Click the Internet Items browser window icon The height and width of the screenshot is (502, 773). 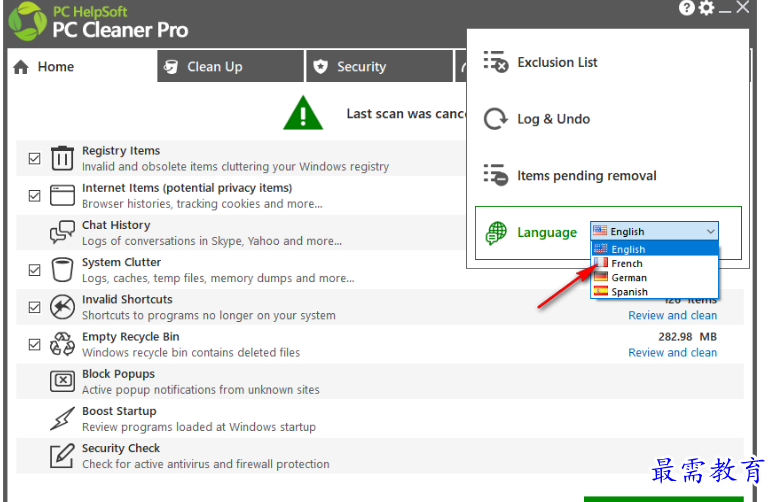coord(62,195)
